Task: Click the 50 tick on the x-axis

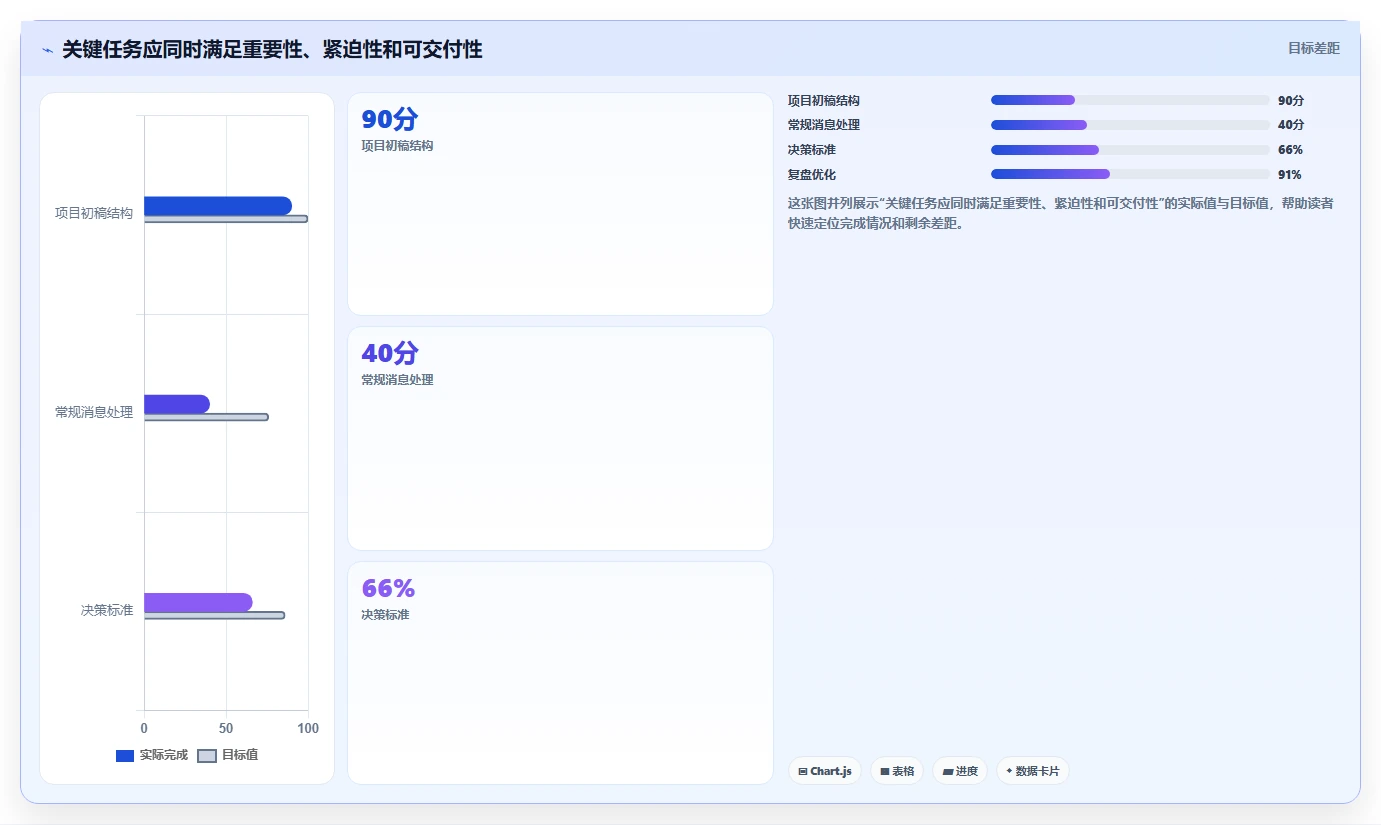Action: [226, 728]
